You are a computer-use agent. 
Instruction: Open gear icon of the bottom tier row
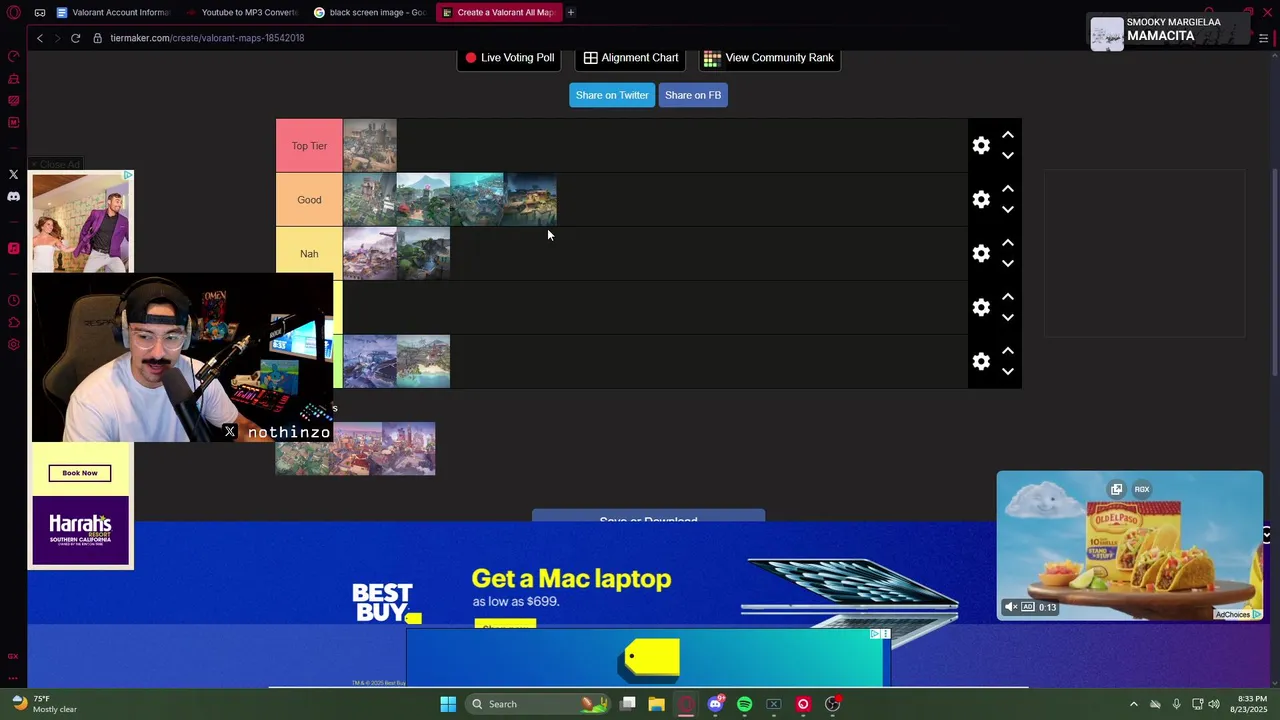point(981,362)
